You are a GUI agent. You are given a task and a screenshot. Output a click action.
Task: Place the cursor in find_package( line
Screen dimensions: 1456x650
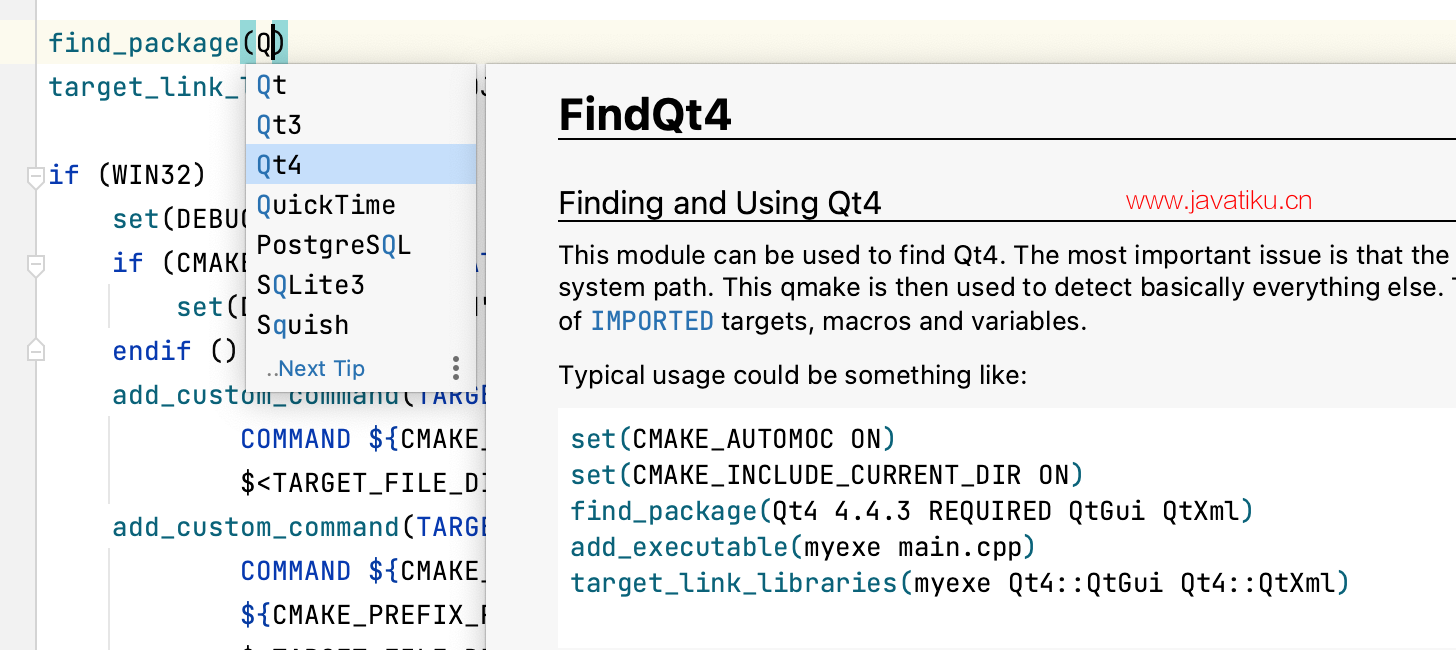[x=167, y=43]
